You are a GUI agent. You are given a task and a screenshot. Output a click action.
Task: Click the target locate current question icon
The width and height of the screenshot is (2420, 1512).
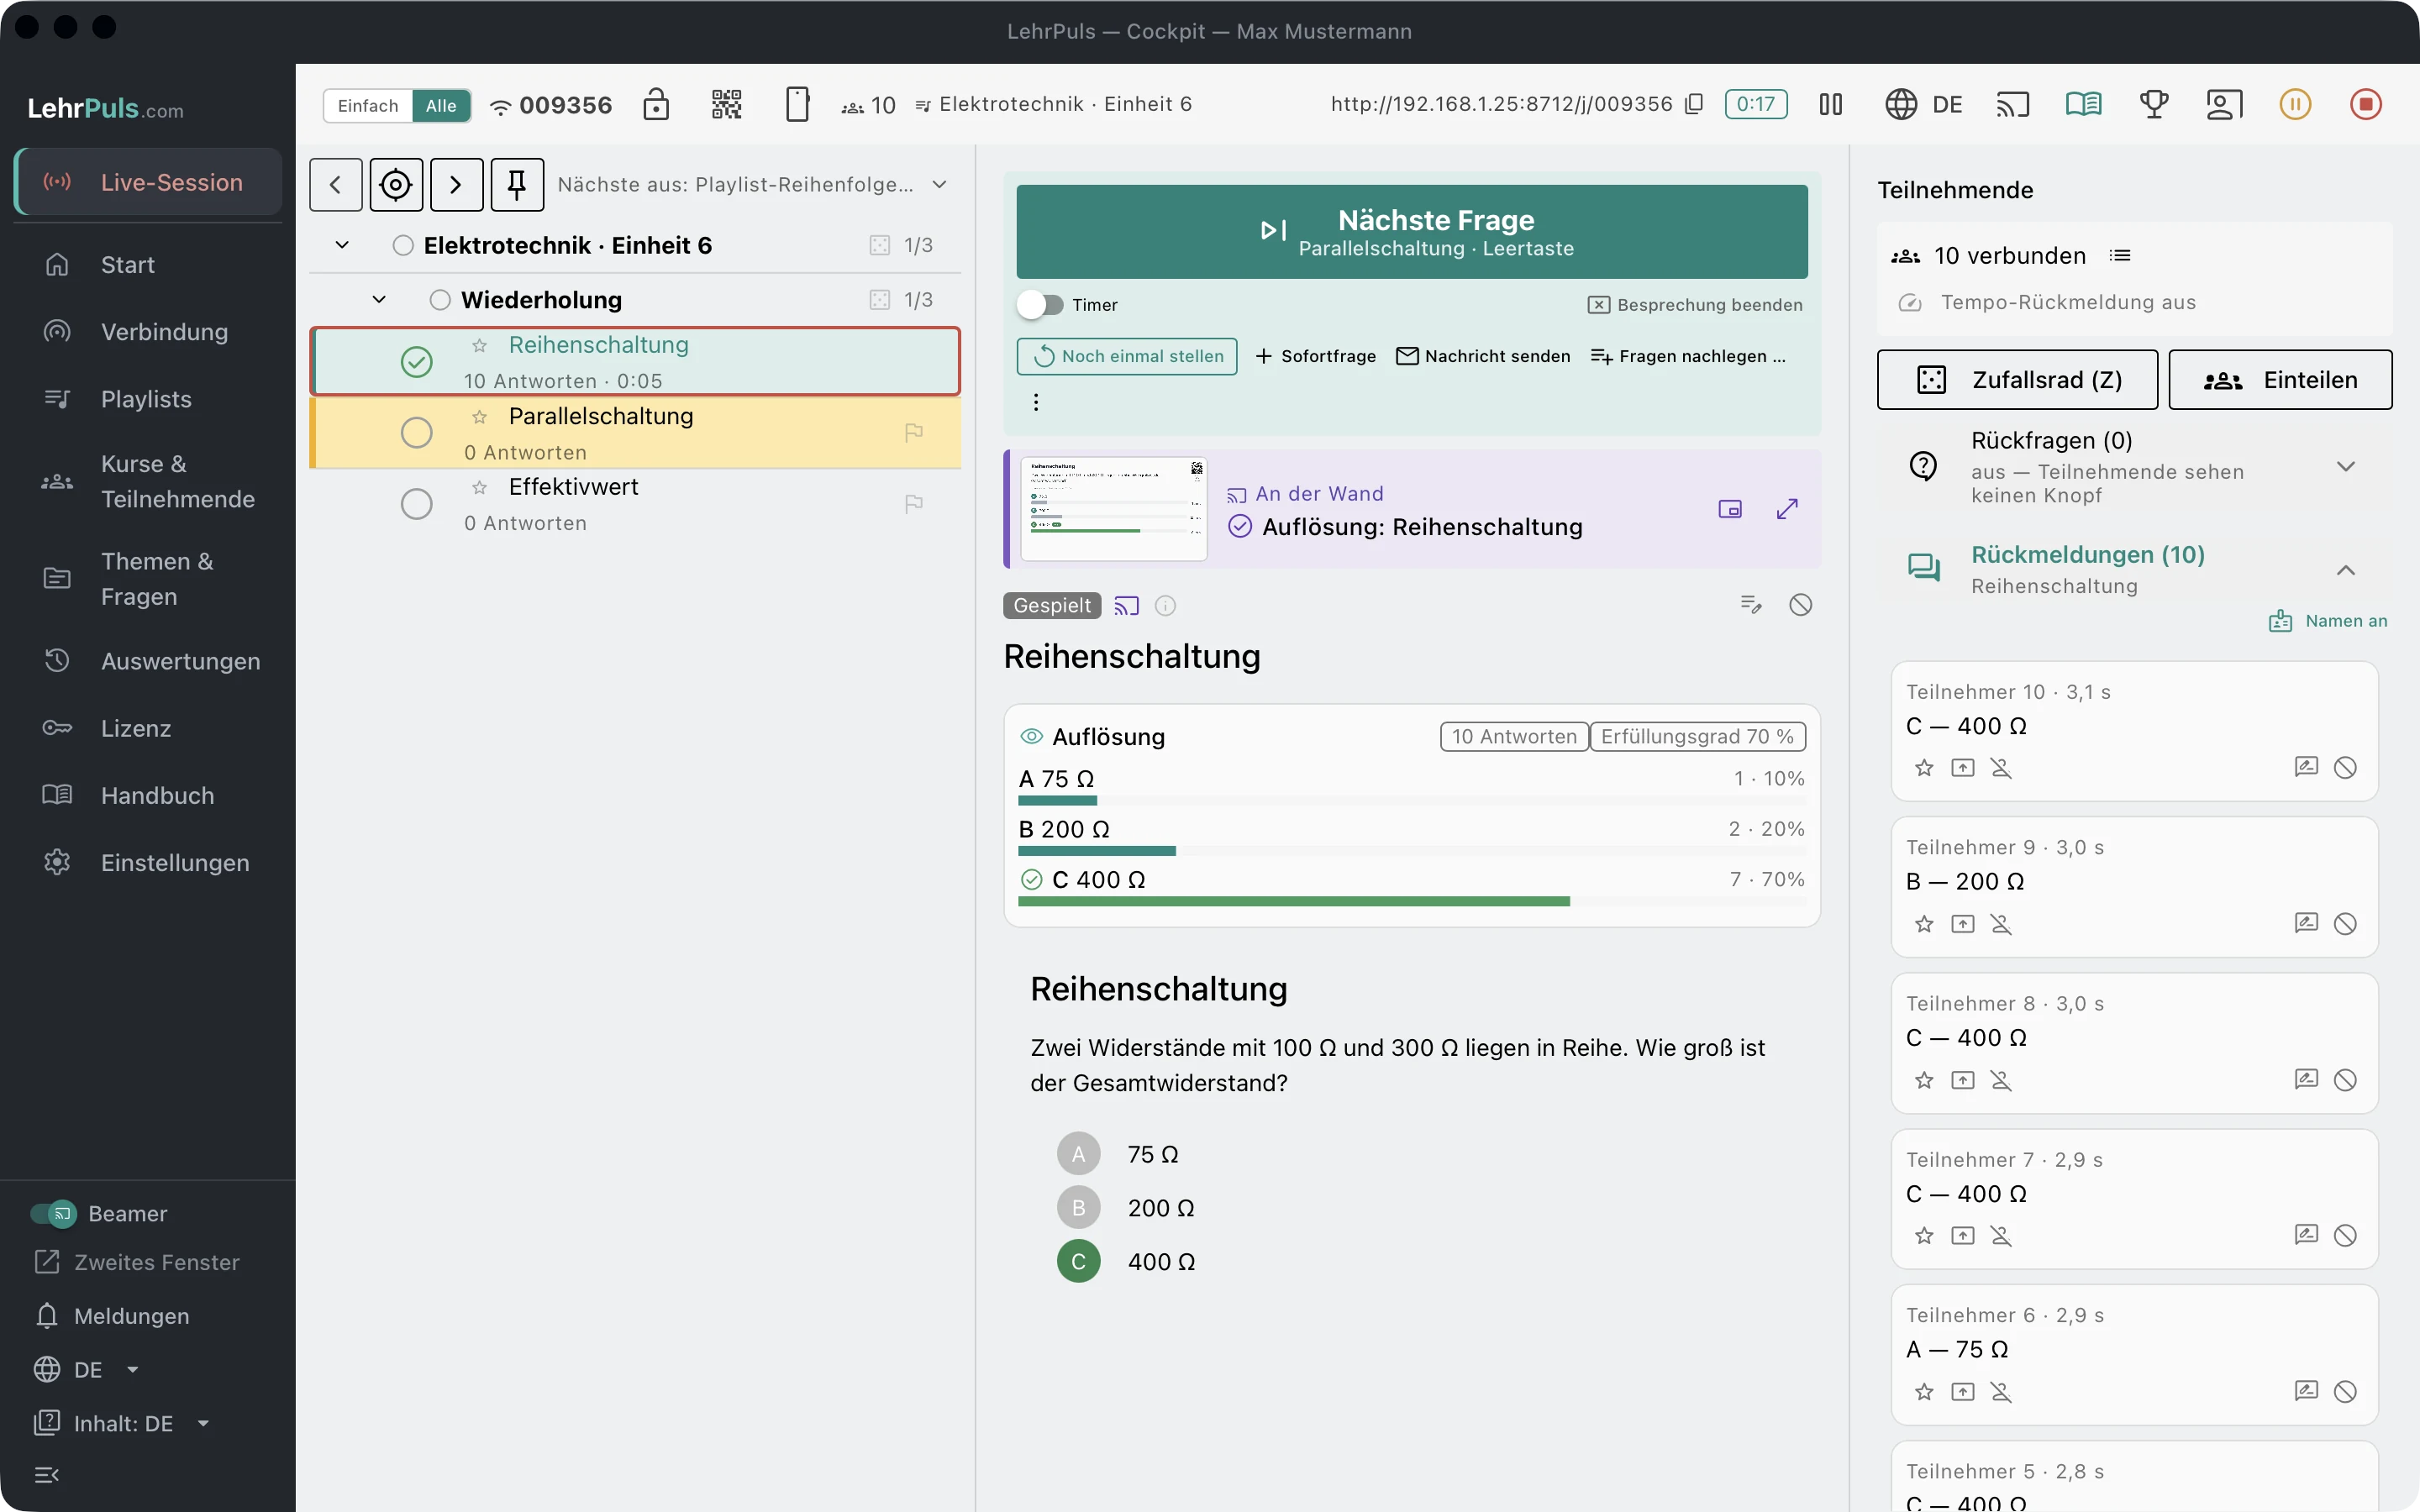396,184
